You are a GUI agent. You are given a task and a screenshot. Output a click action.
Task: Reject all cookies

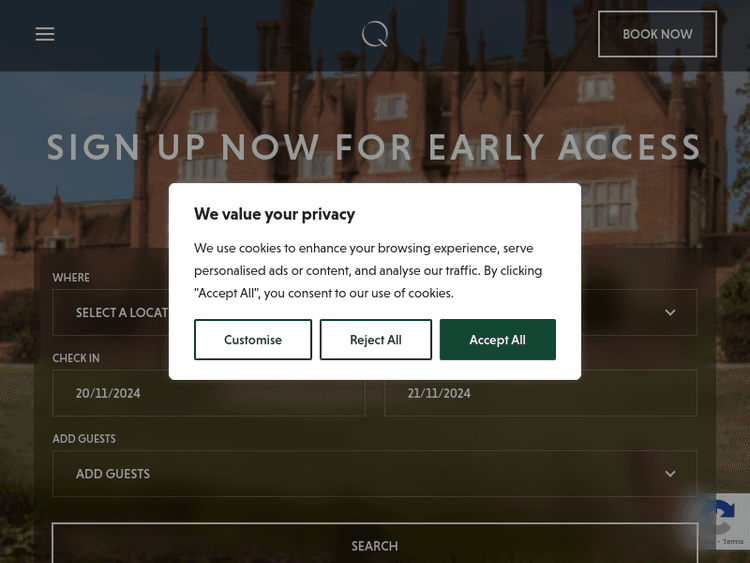(x=375, y=340)
